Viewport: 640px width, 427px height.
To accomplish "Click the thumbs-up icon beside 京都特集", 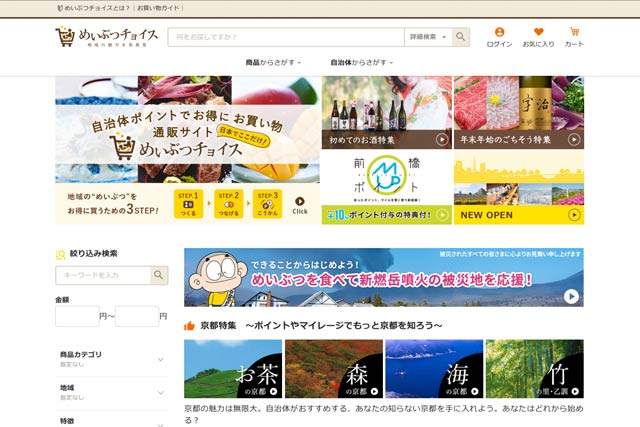I will click(189, 326).
